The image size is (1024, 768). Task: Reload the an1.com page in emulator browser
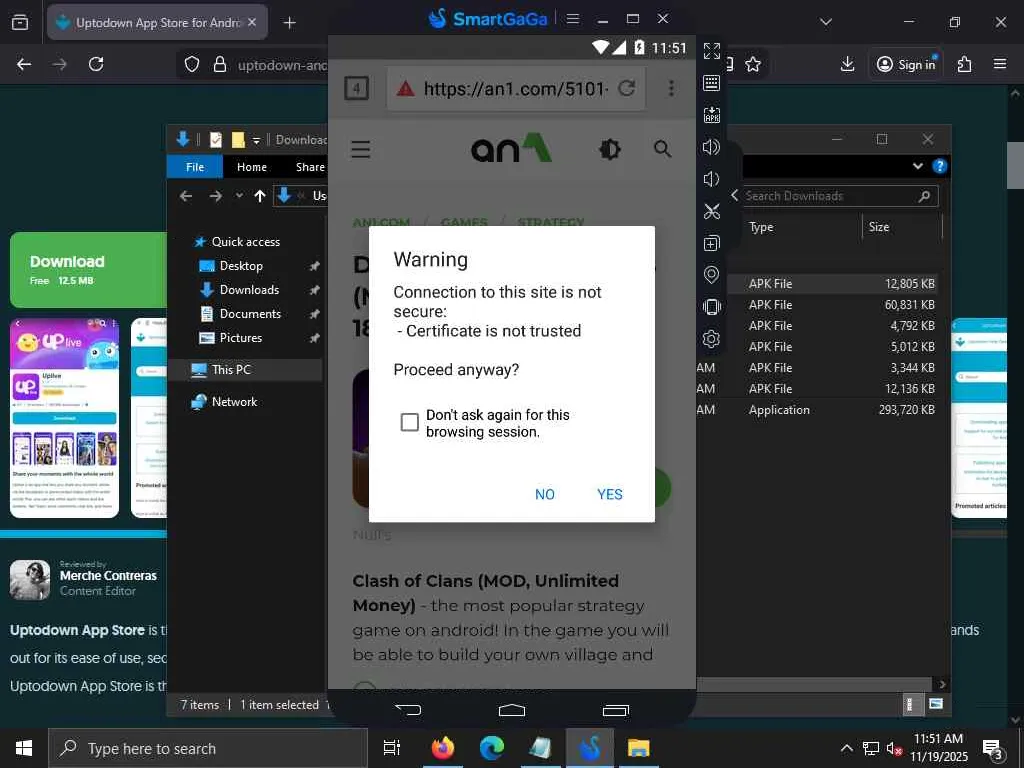coord(626,88)
